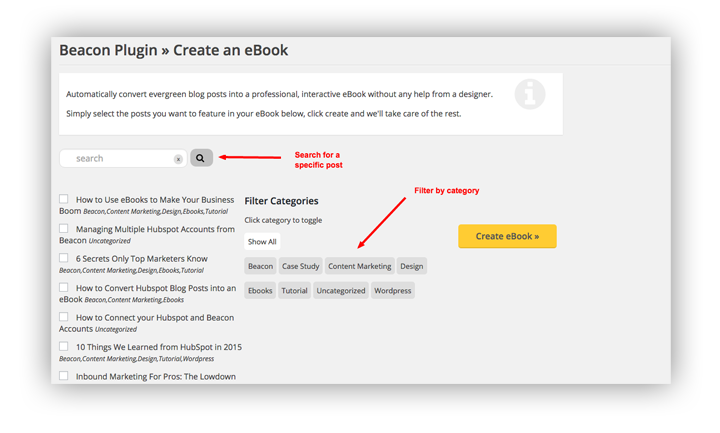Toggle the Case Study category filter
This screenshot has width=720, height=433.
point(300,266)
